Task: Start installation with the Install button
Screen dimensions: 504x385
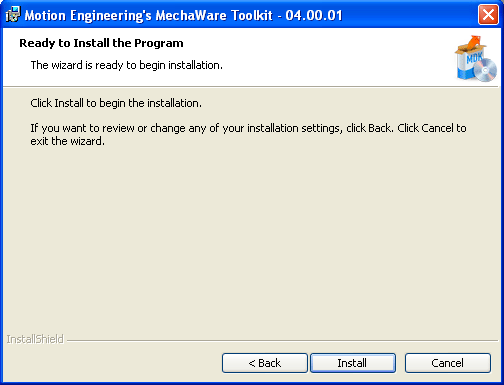Action: 353,363
